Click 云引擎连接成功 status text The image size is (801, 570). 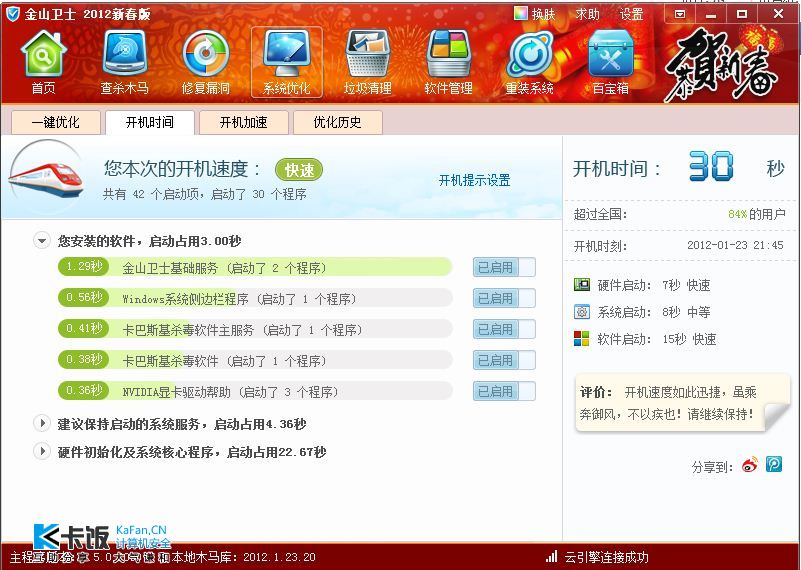click(x=606, y=557)
